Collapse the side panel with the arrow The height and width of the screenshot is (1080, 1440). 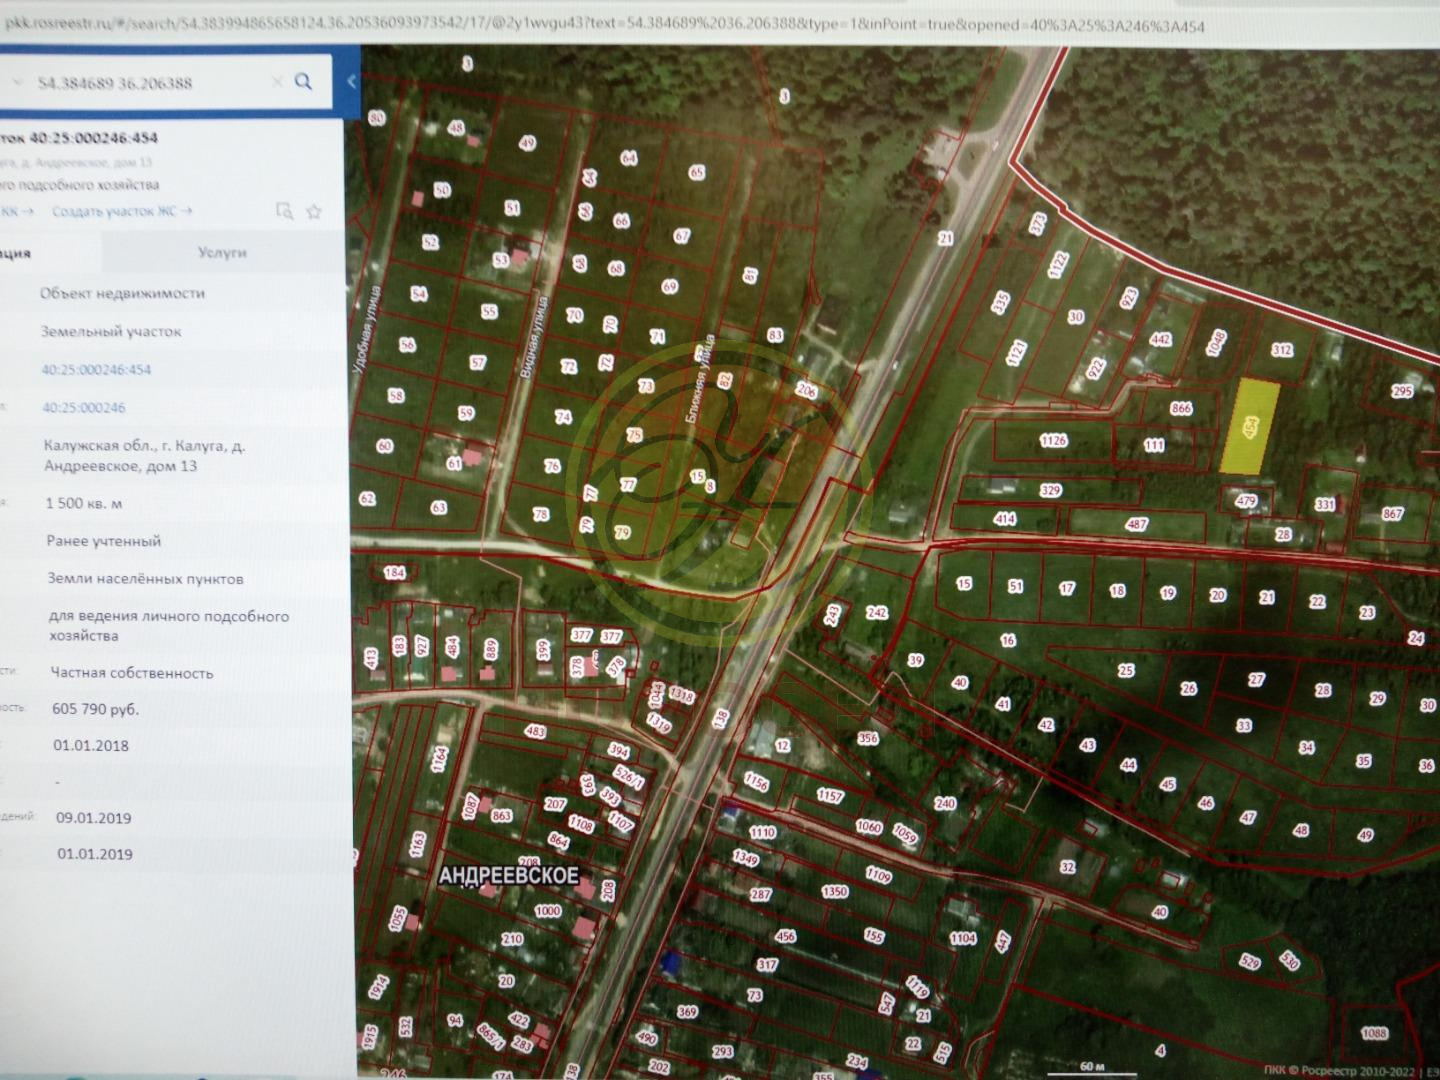pos(351,82)
